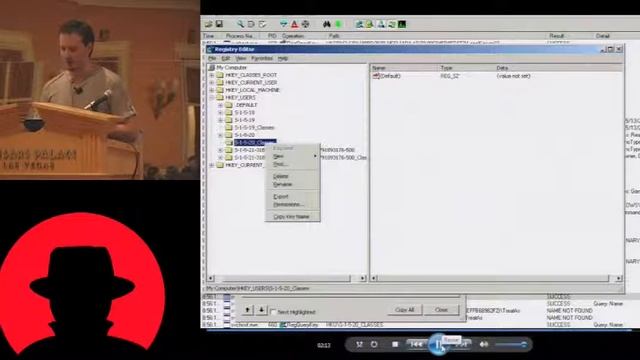The image size is (640, 360).
Task: Open the View menu in Registry Editor
Action: click(x=240, y=58)
